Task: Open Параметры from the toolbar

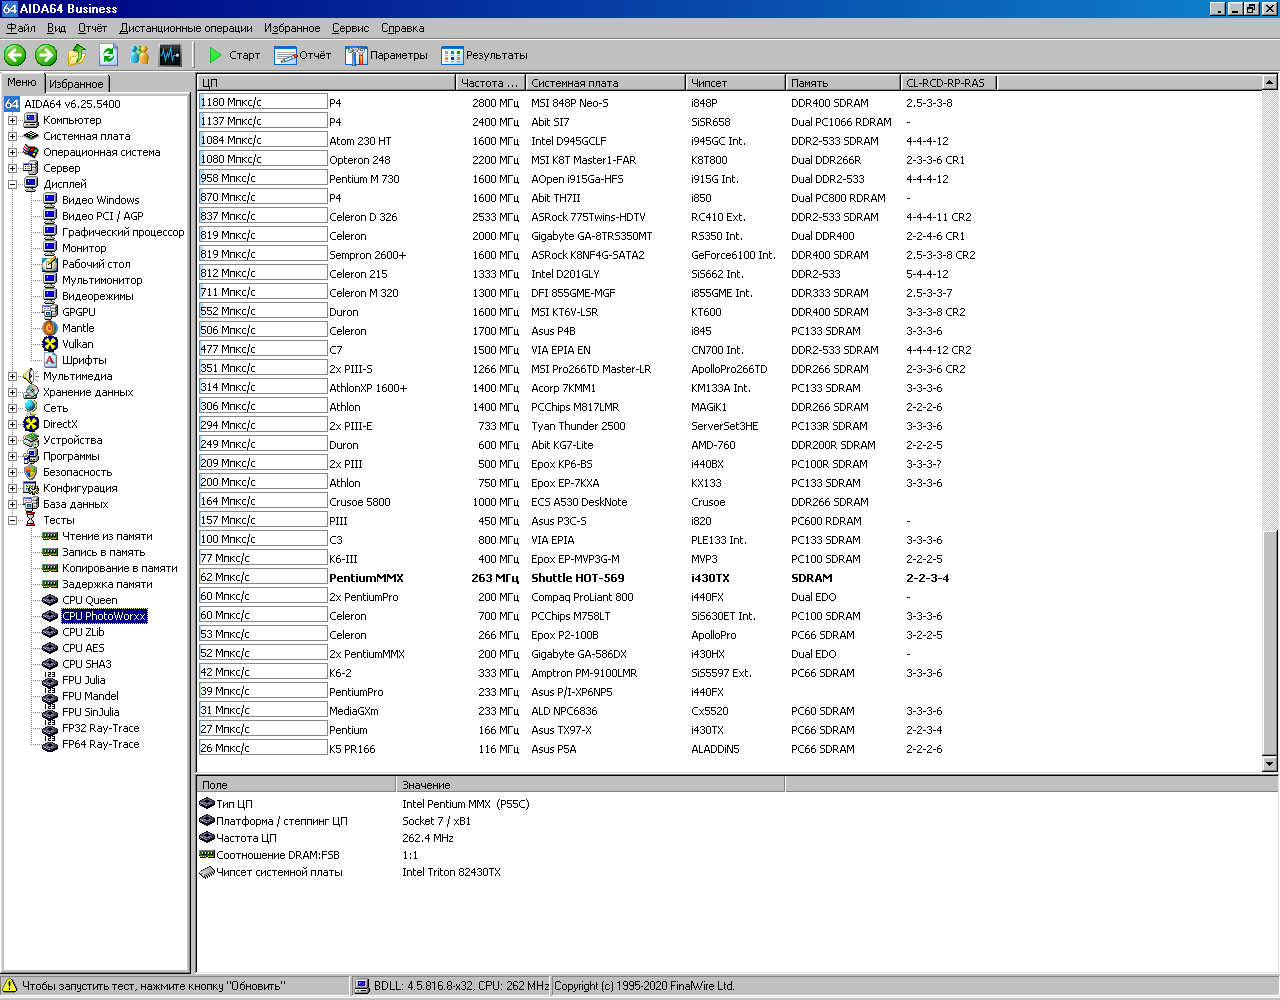Action: [x=386, y=55]
